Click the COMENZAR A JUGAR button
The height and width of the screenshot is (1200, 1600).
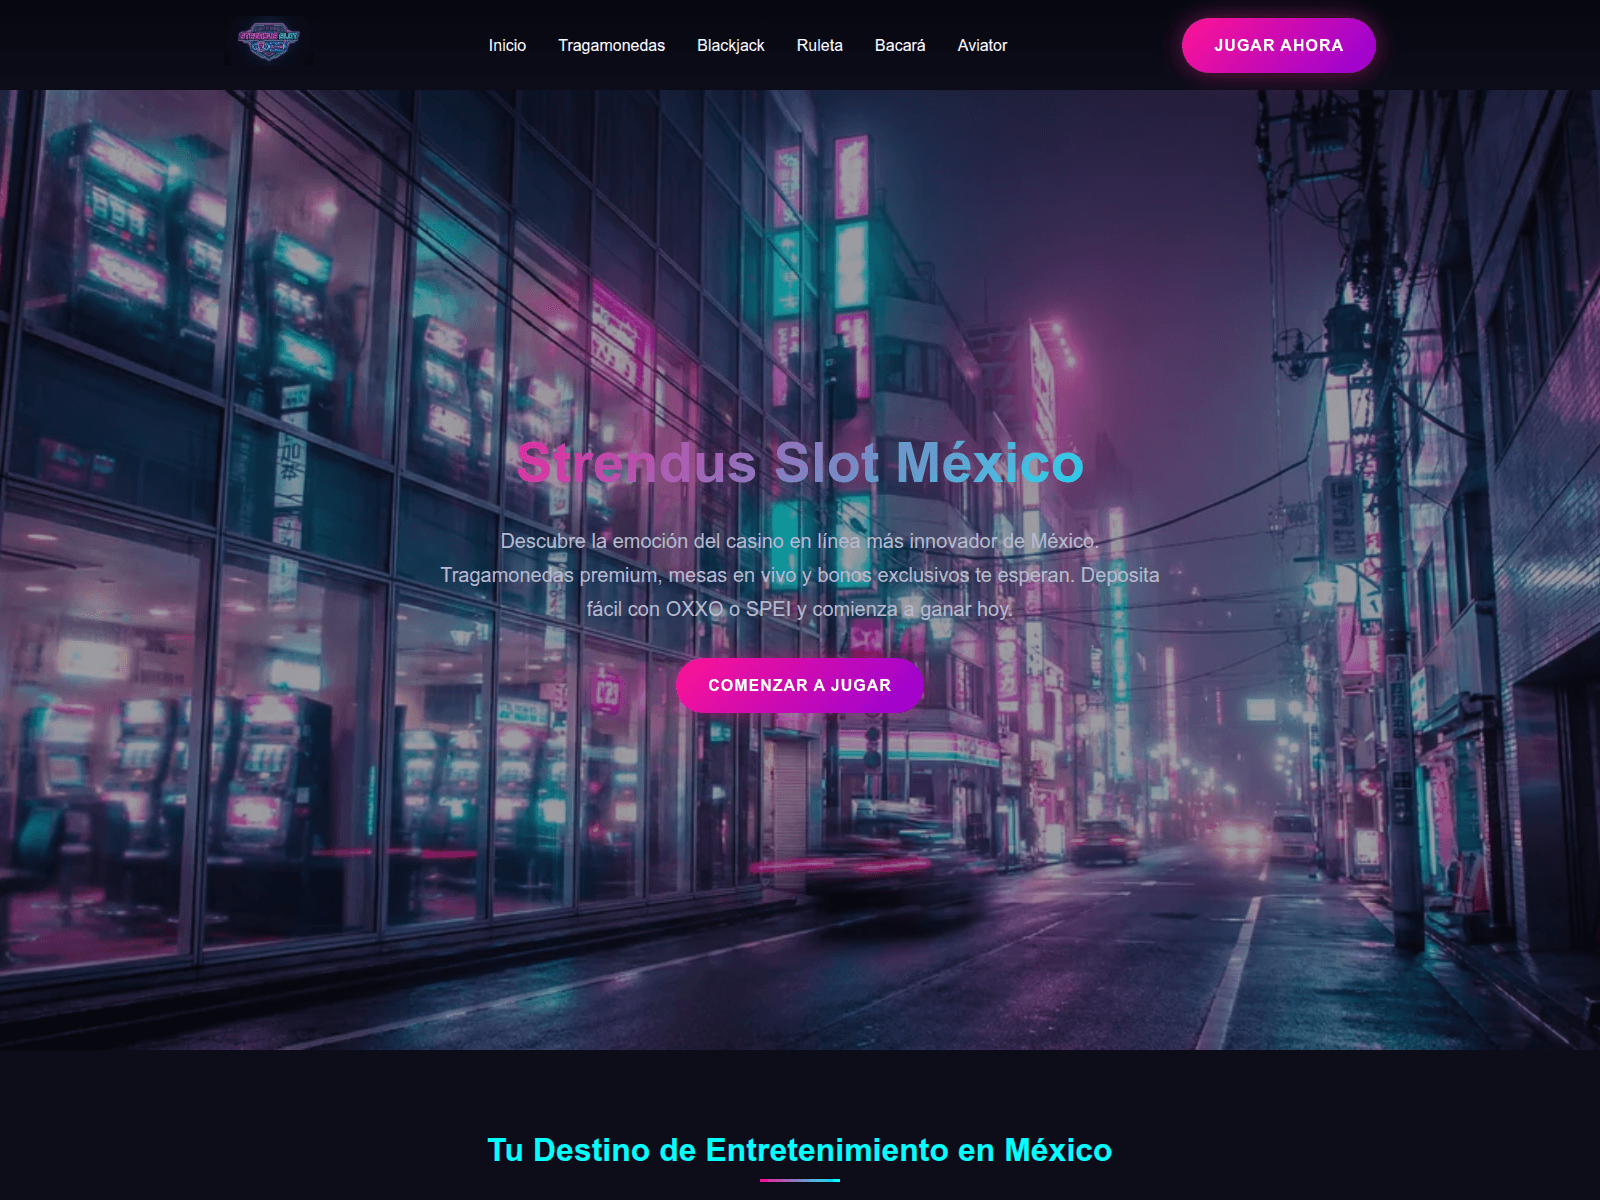(799, 685)
